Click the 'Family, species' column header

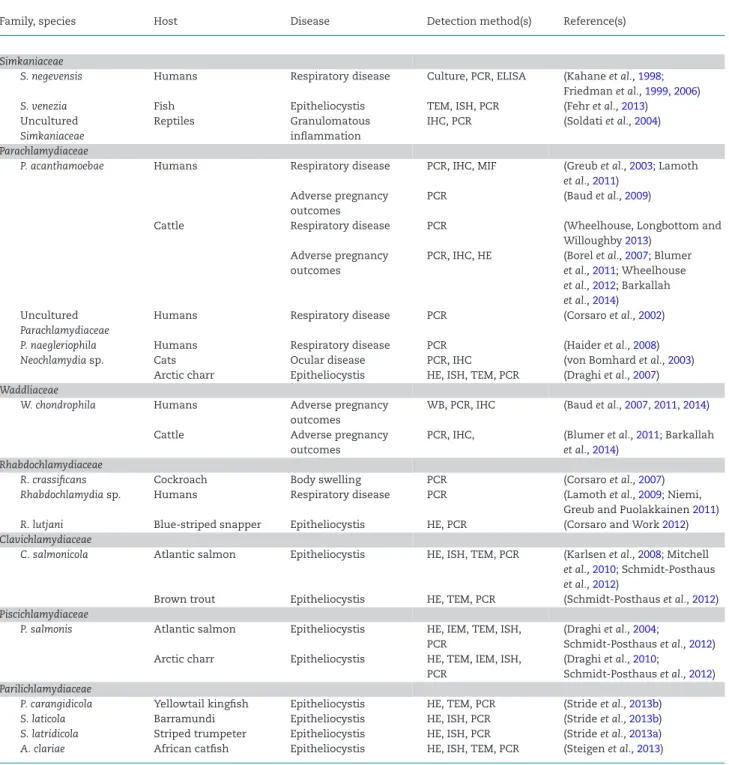click(x=38, y=21)
